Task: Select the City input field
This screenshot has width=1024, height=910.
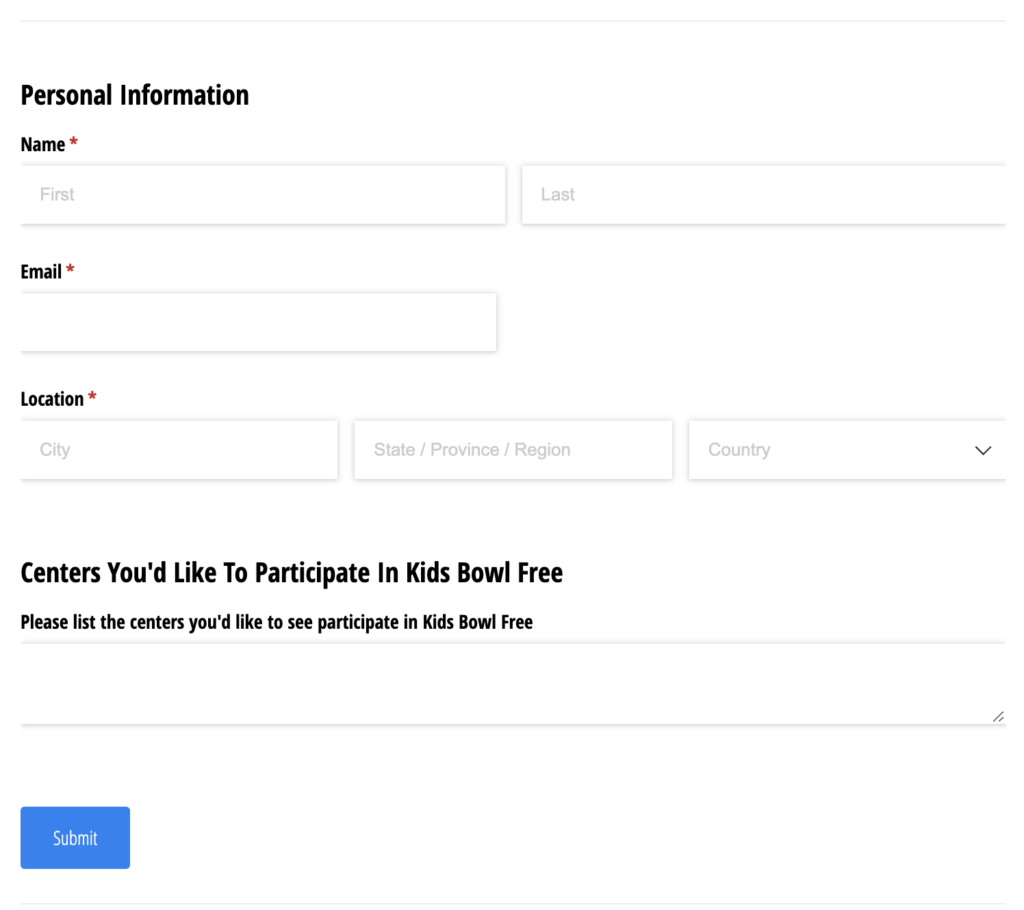Action: point(179,450)
